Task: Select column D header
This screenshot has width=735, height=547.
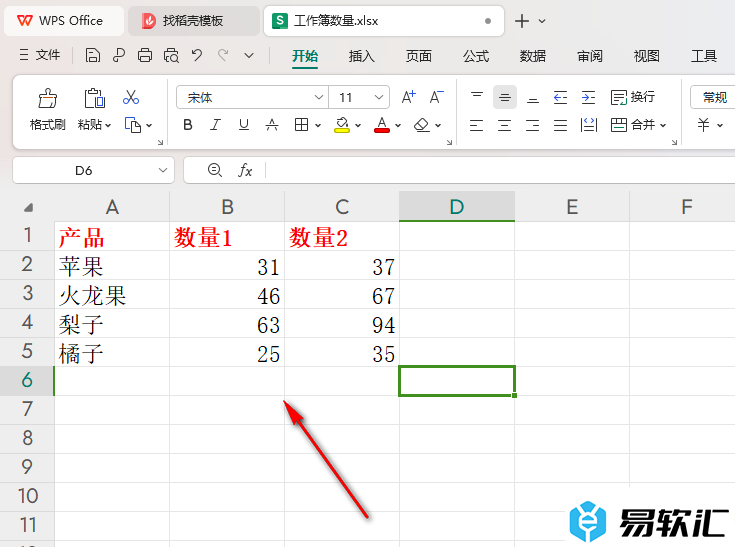Action: [457, 207]
